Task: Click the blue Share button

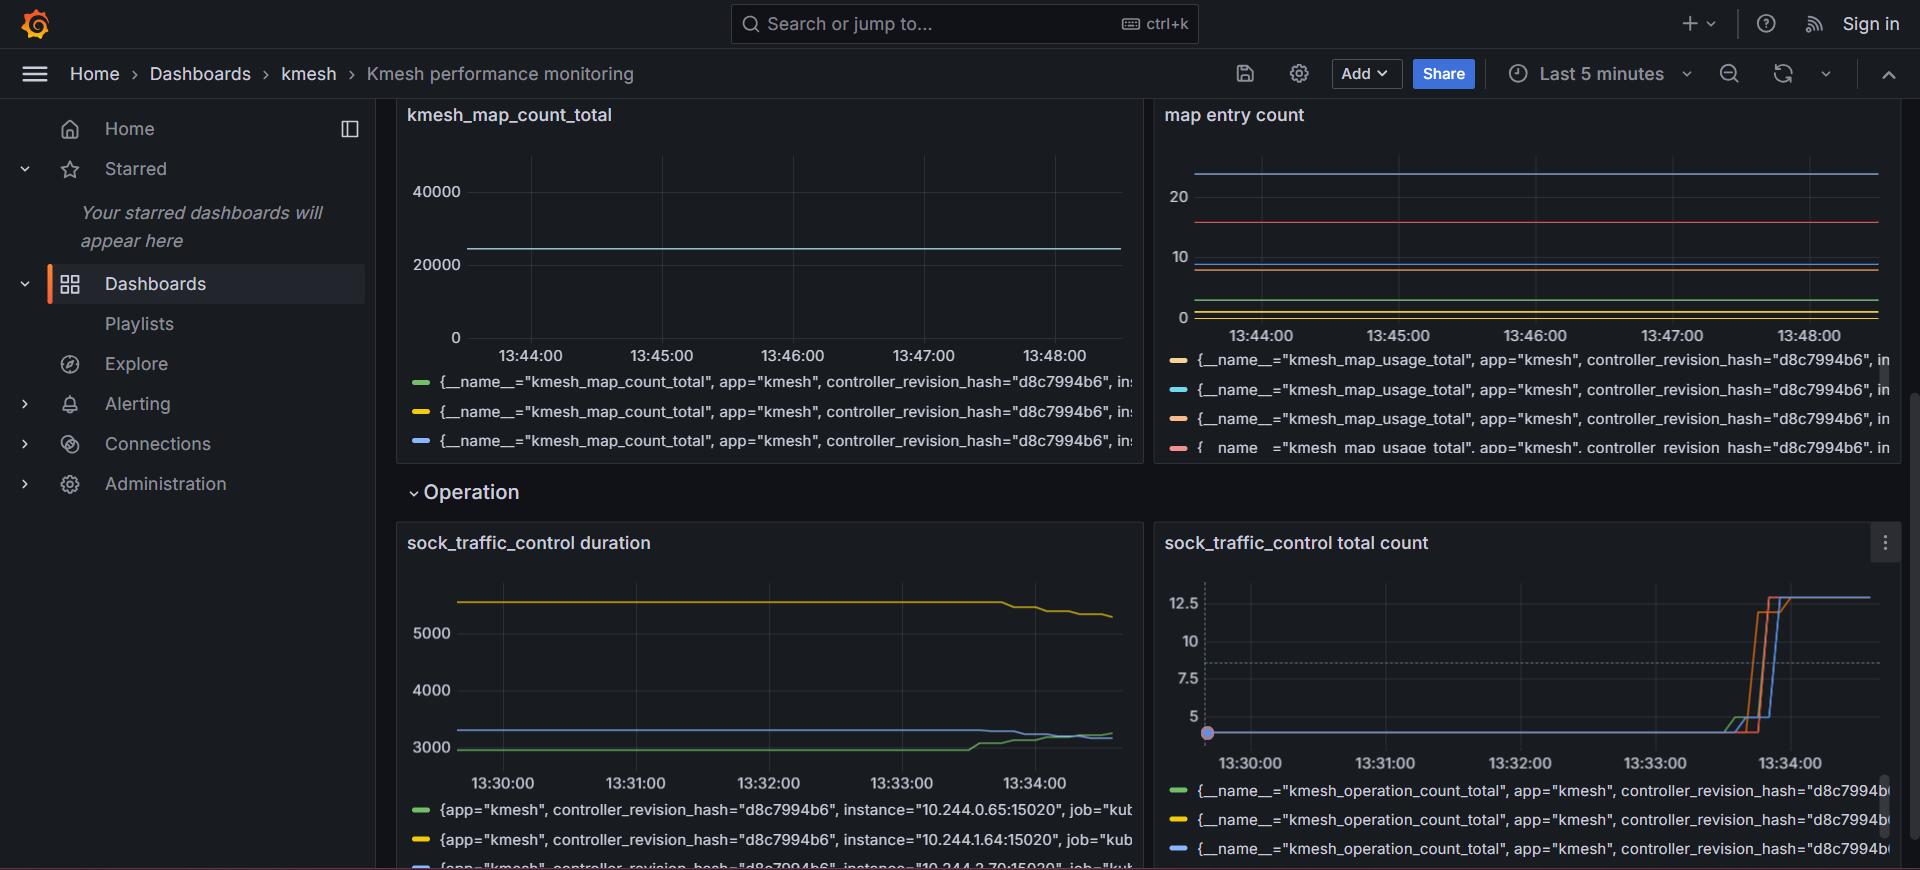Action: (x=1443, y=74)
